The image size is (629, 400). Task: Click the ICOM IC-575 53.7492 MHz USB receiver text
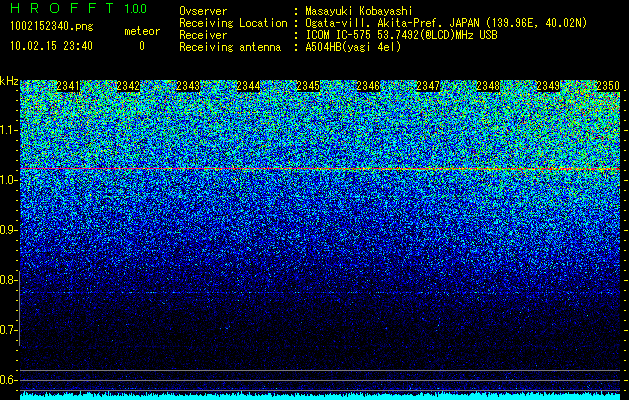point(401,35)
